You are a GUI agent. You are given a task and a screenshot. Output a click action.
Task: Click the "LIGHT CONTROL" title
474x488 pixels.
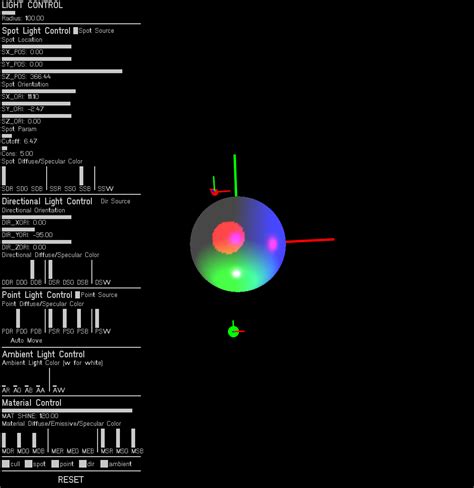pyautogui.click(x=32, y=5)
